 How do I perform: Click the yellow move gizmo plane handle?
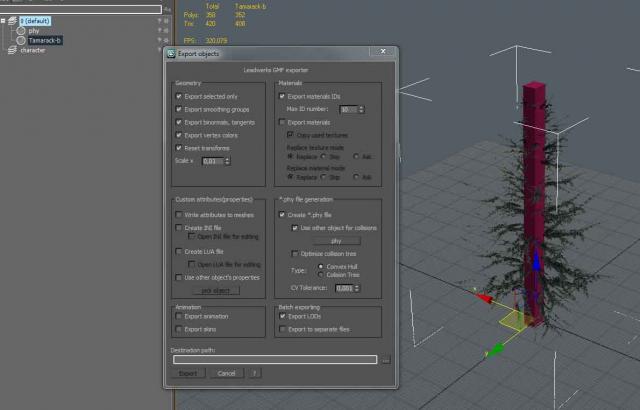512,321
